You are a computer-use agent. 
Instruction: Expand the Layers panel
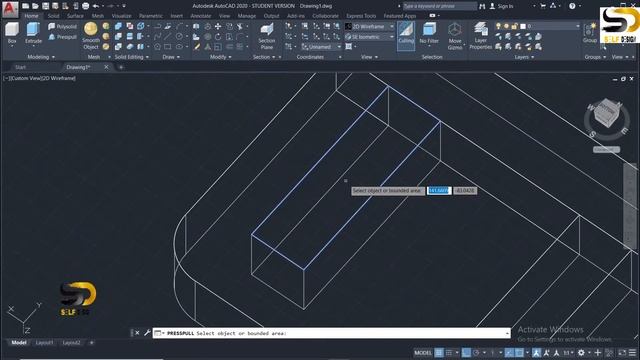coord(524,57)
